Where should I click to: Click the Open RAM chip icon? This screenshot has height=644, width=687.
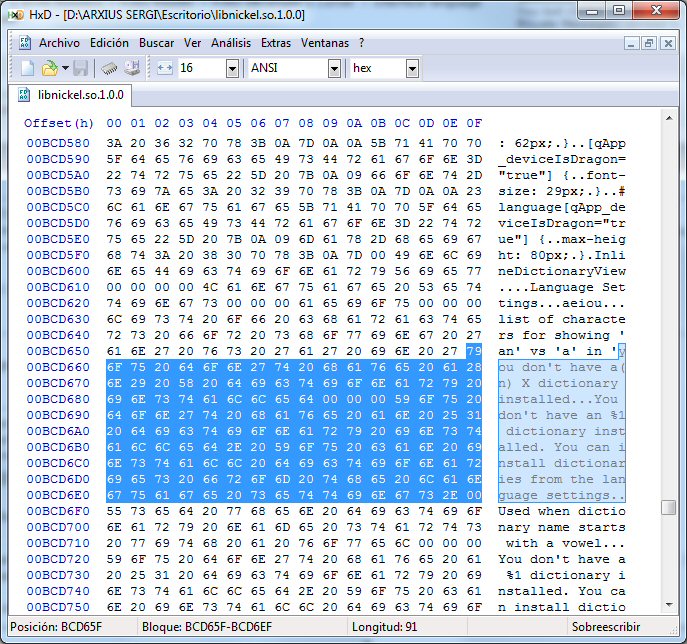click(x=110, y=68)
